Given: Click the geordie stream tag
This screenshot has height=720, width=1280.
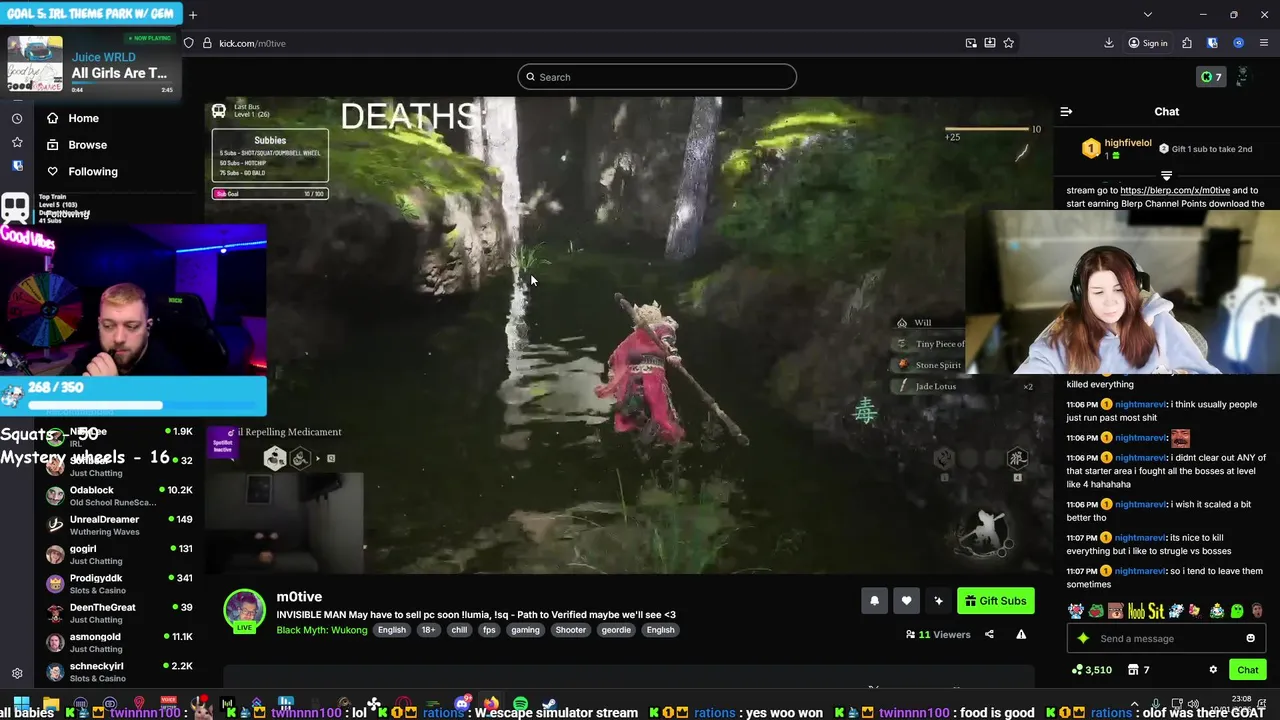Looking at the screenshot, I should tap(616, 630).
